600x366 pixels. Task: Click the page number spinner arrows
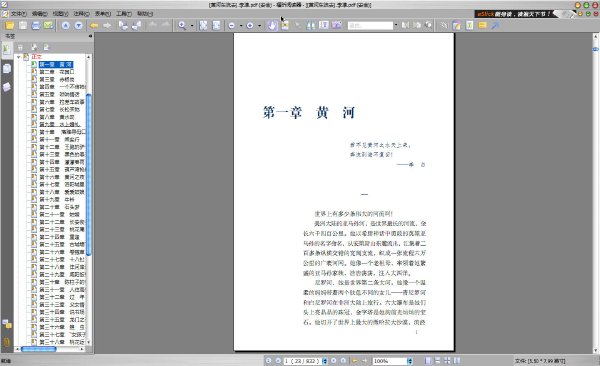coord(325,361)
